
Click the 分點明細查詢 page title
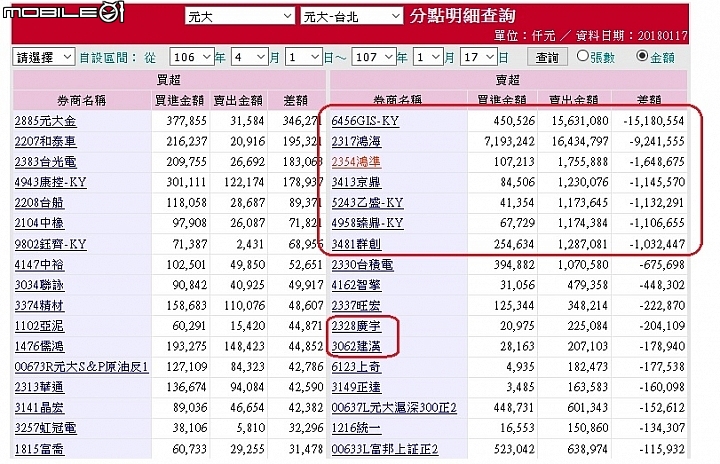point(462,16)
